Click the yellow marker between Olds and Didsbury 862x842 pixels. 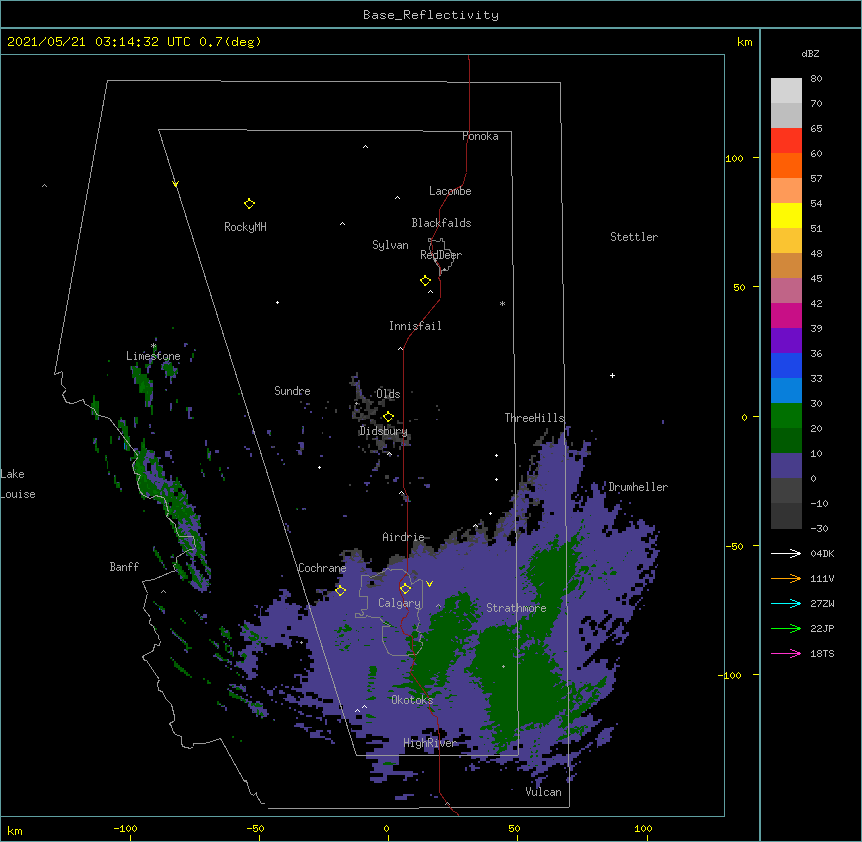(388, 417)
